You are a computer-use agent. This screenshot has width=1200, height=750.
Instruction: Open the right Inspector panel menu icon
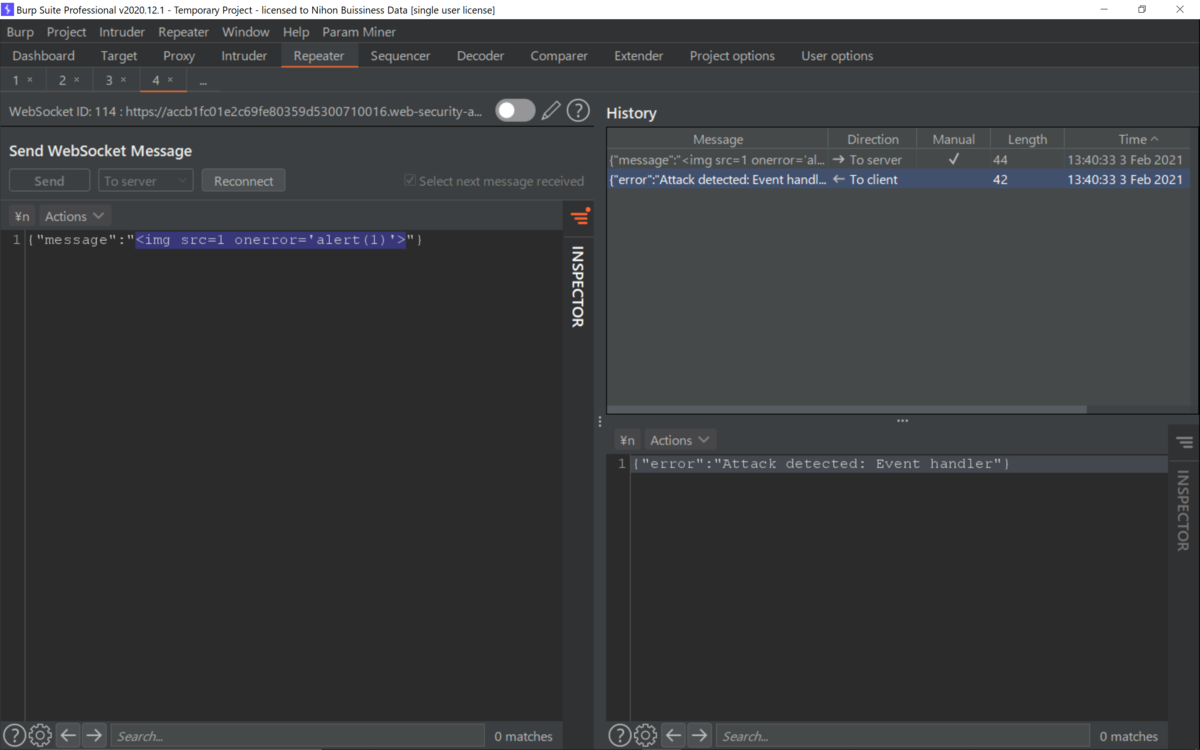(1185, 442)
